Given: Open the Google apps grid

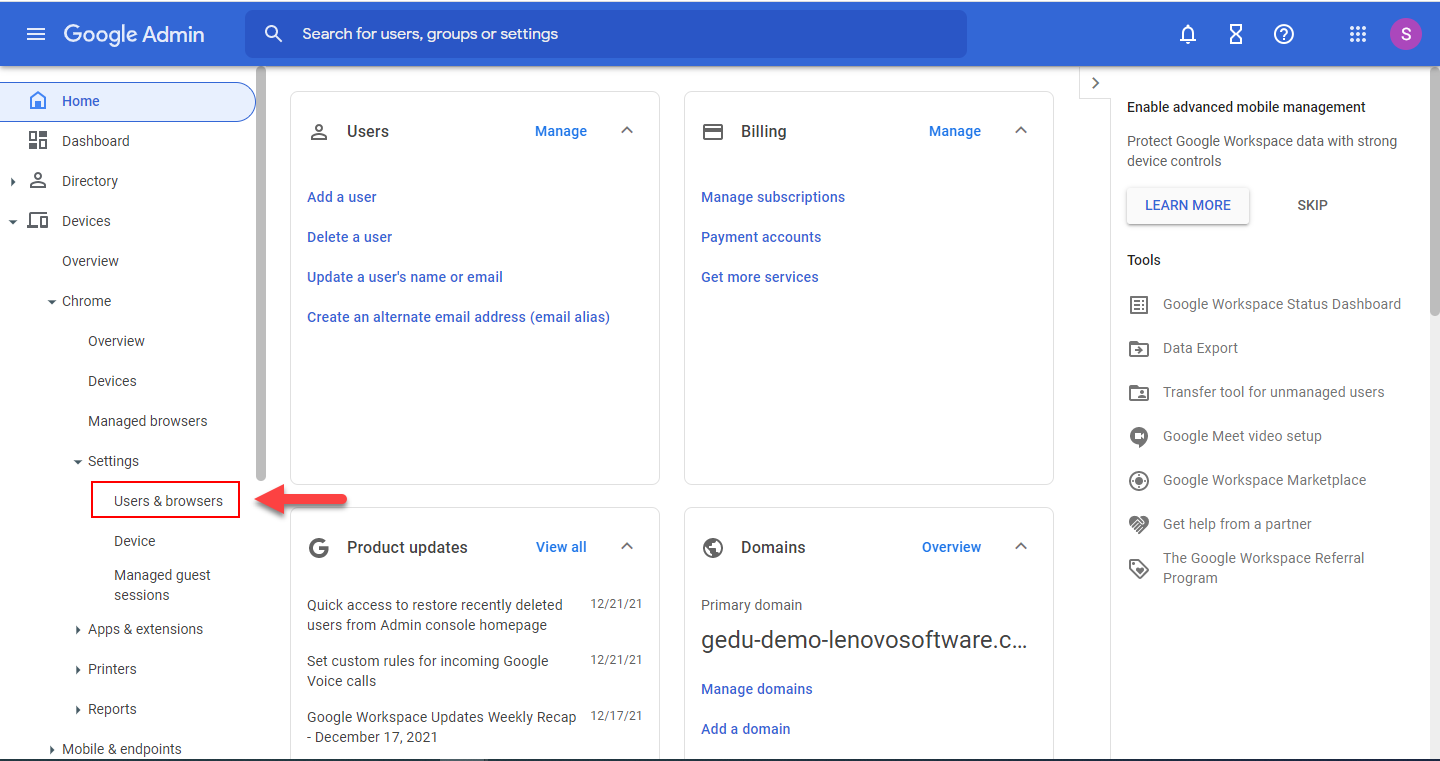Looking at the screenshot, I should pos(1358,34).
